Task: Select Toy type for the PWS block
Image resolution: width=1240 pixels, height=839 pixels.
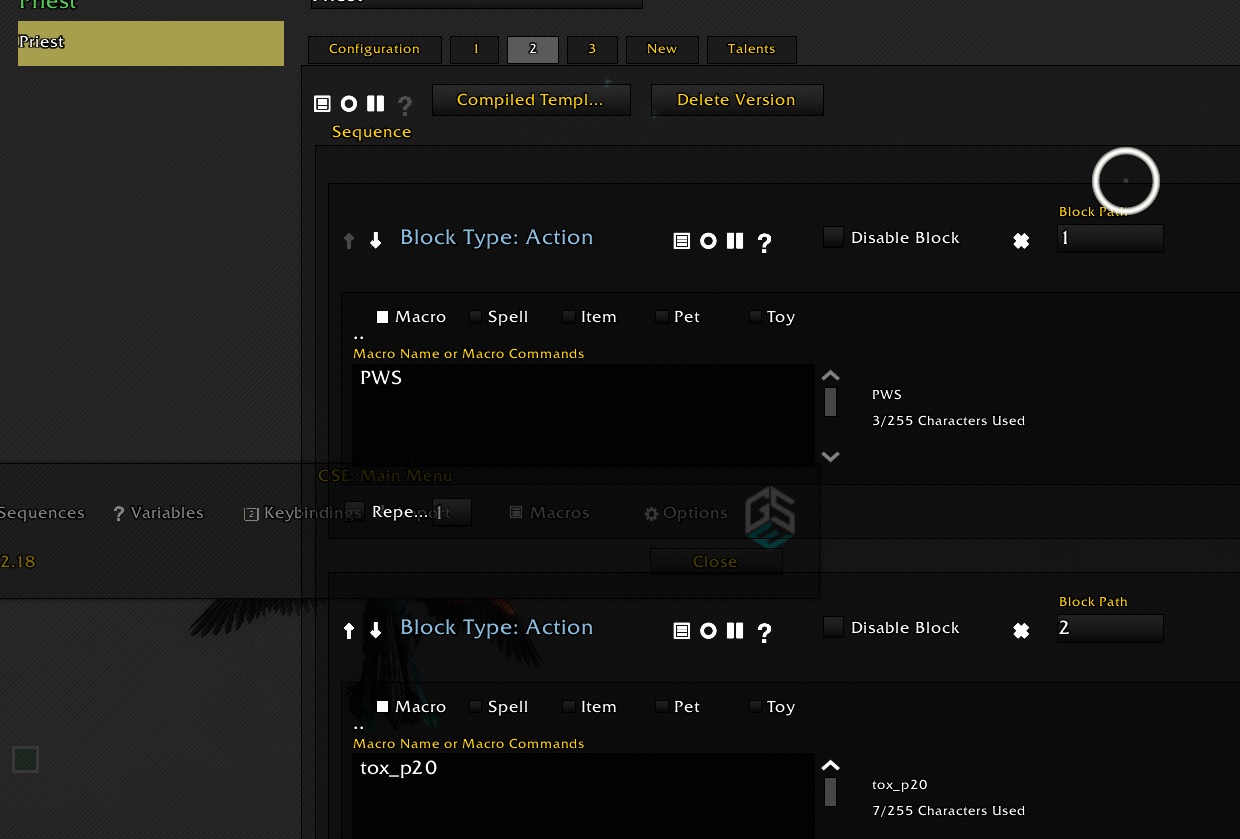Action: tap(755, 317)
